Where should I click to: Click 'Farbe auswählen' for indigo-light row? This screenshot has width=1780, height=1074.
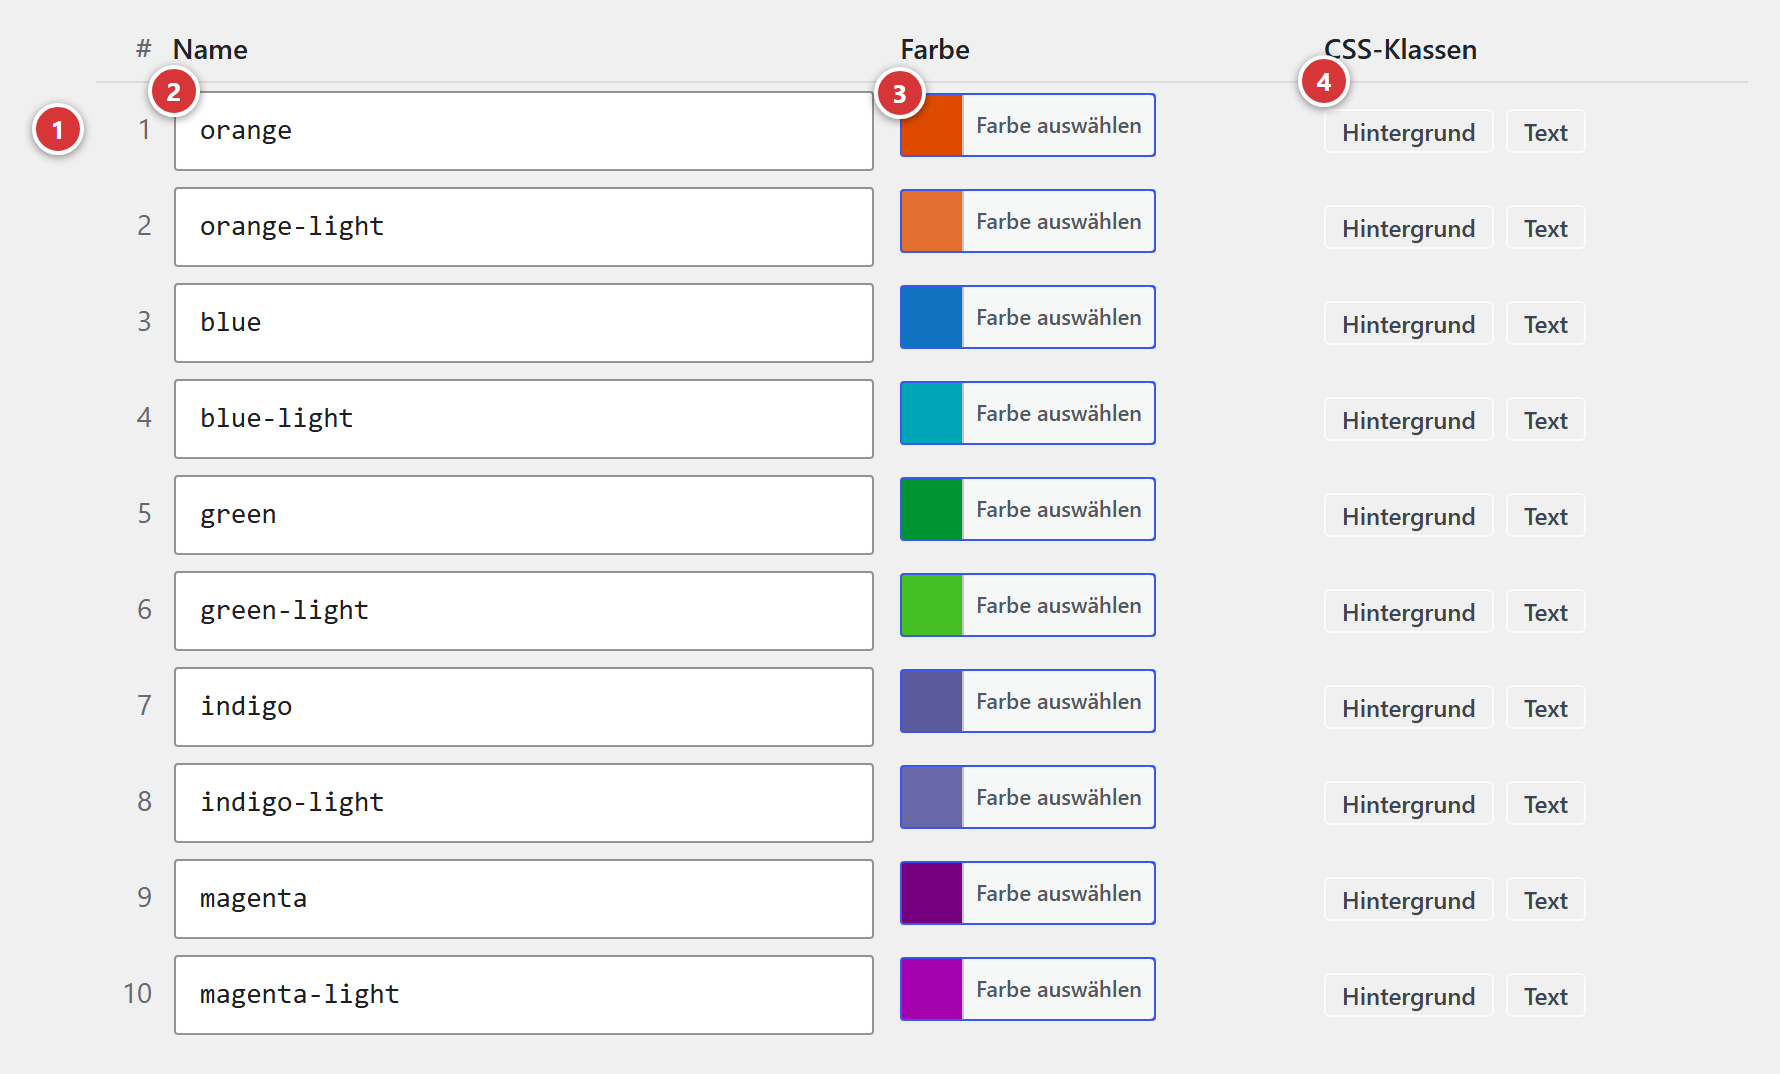click(1058, 797)
